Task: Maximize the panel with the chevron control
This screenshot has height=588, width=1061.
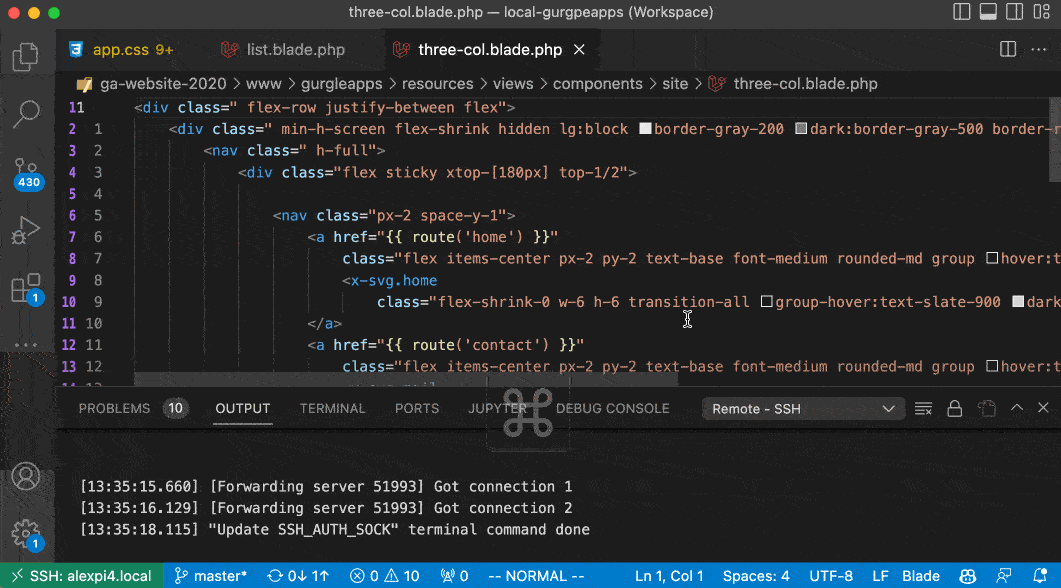Action: [x=1016, y=408]
